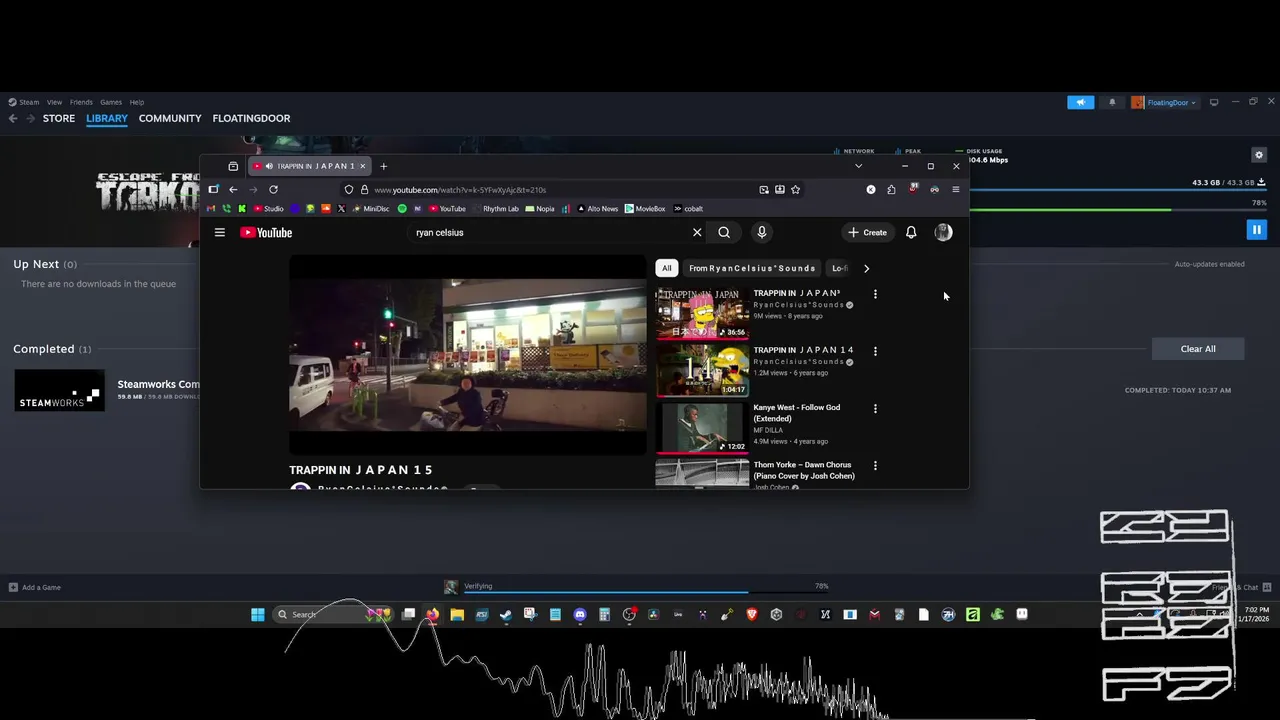Open the Rhythm Lab bookmark

pos(495,209)
